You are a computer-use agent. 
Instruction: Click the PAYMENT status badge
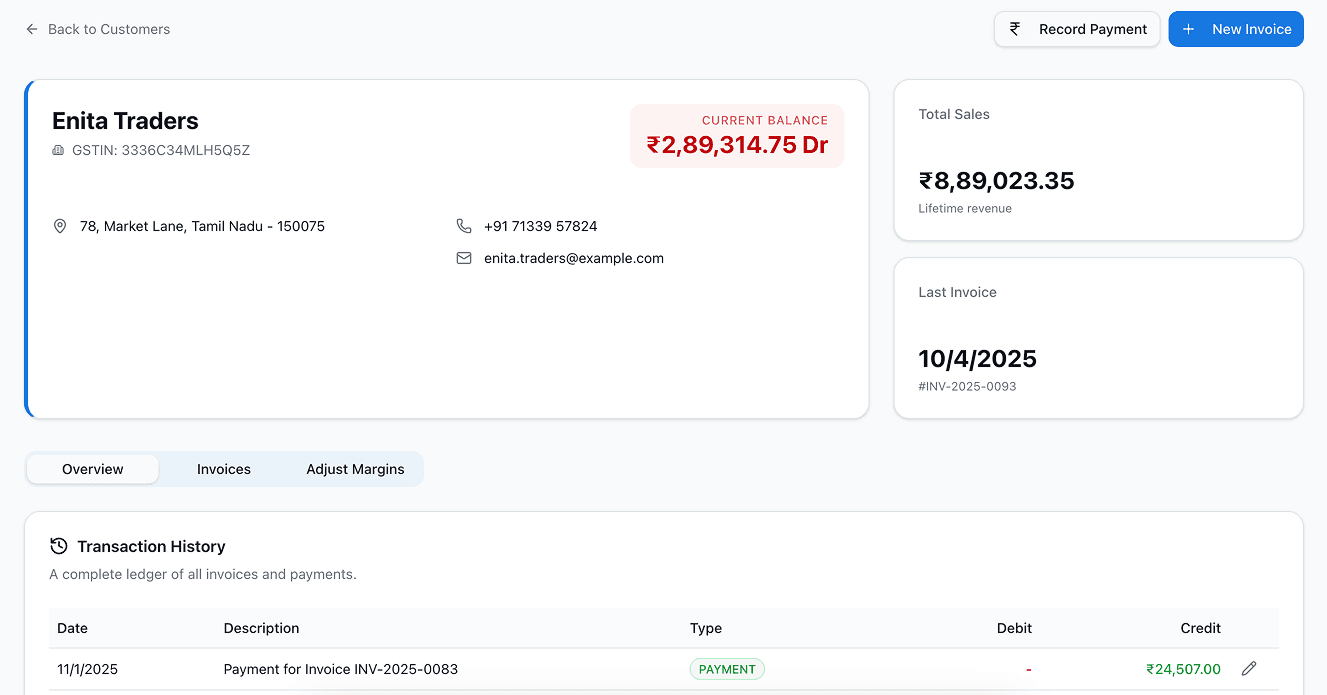click(727, 668)
